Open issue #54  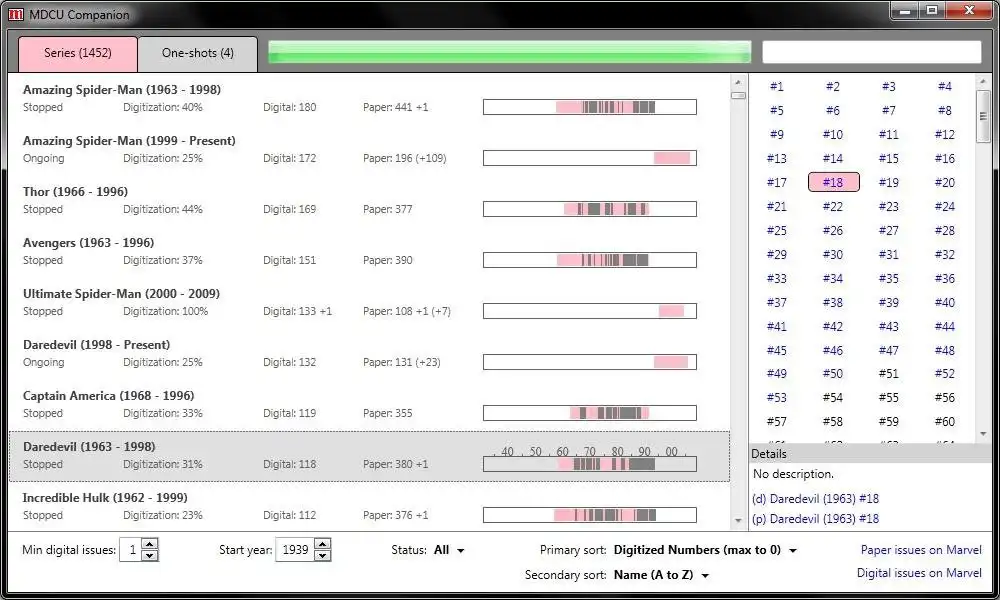point(832,398)
